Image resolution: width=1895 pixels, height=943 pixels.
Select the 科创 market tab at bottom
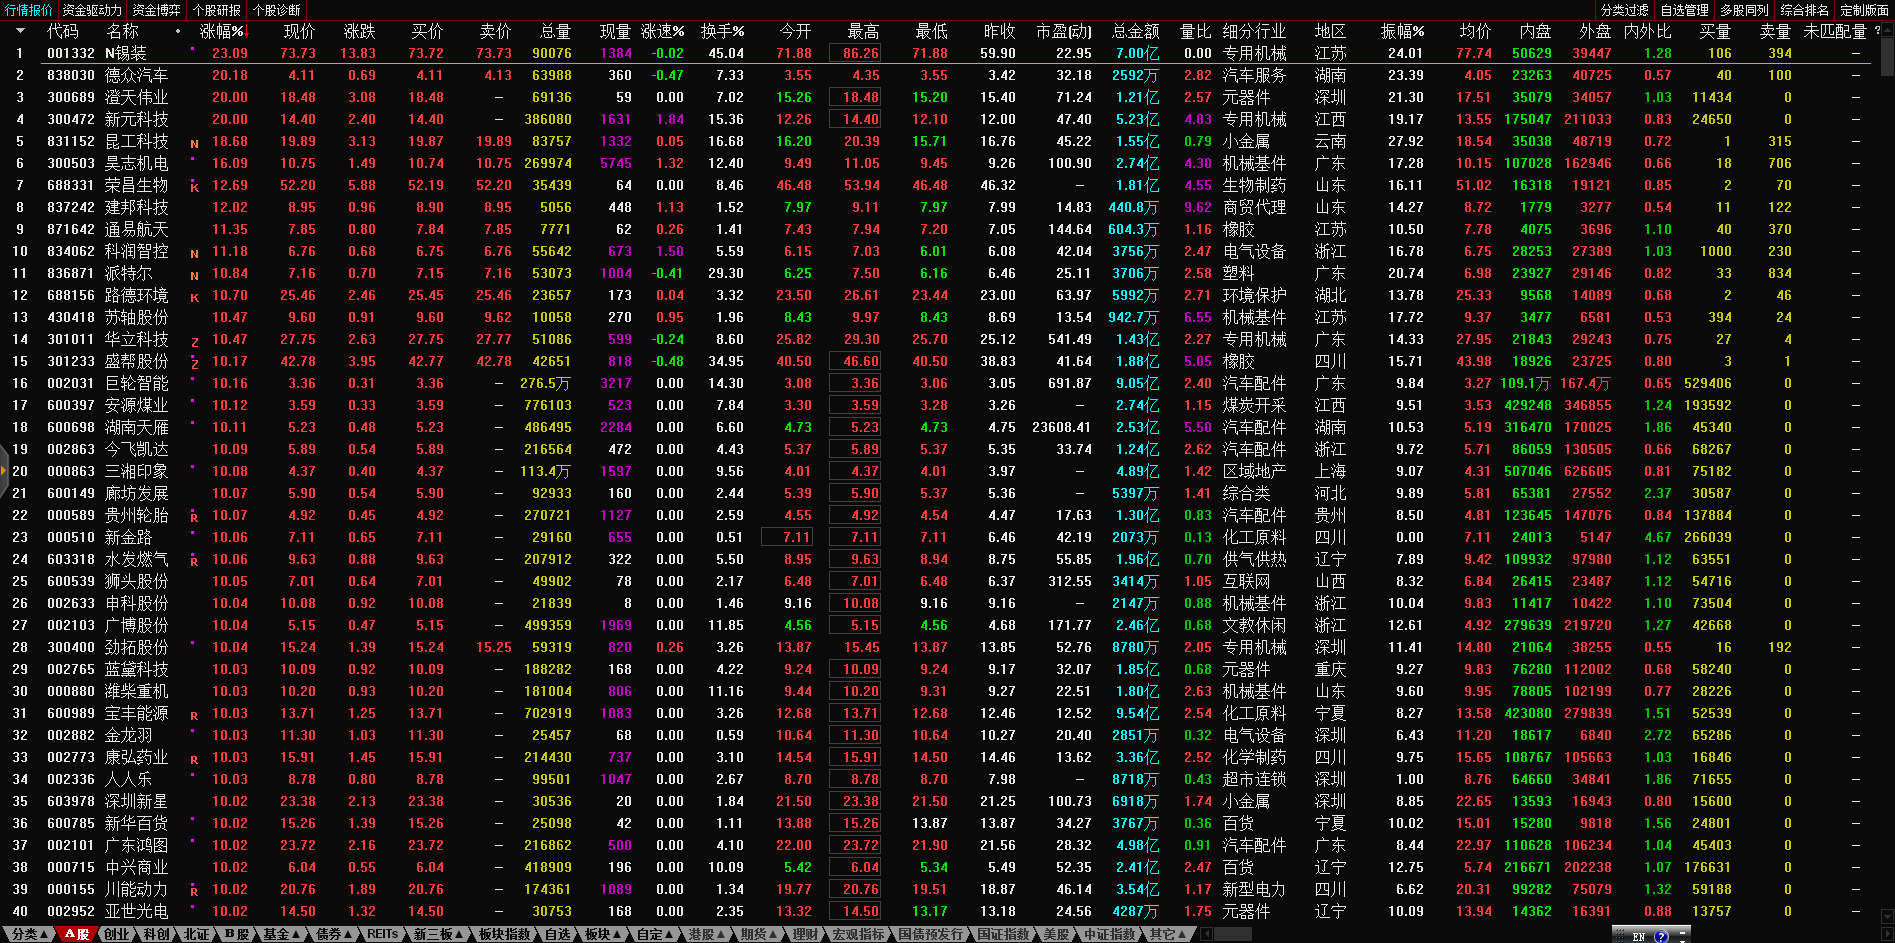pyautogui.click(x=156, y=934)
